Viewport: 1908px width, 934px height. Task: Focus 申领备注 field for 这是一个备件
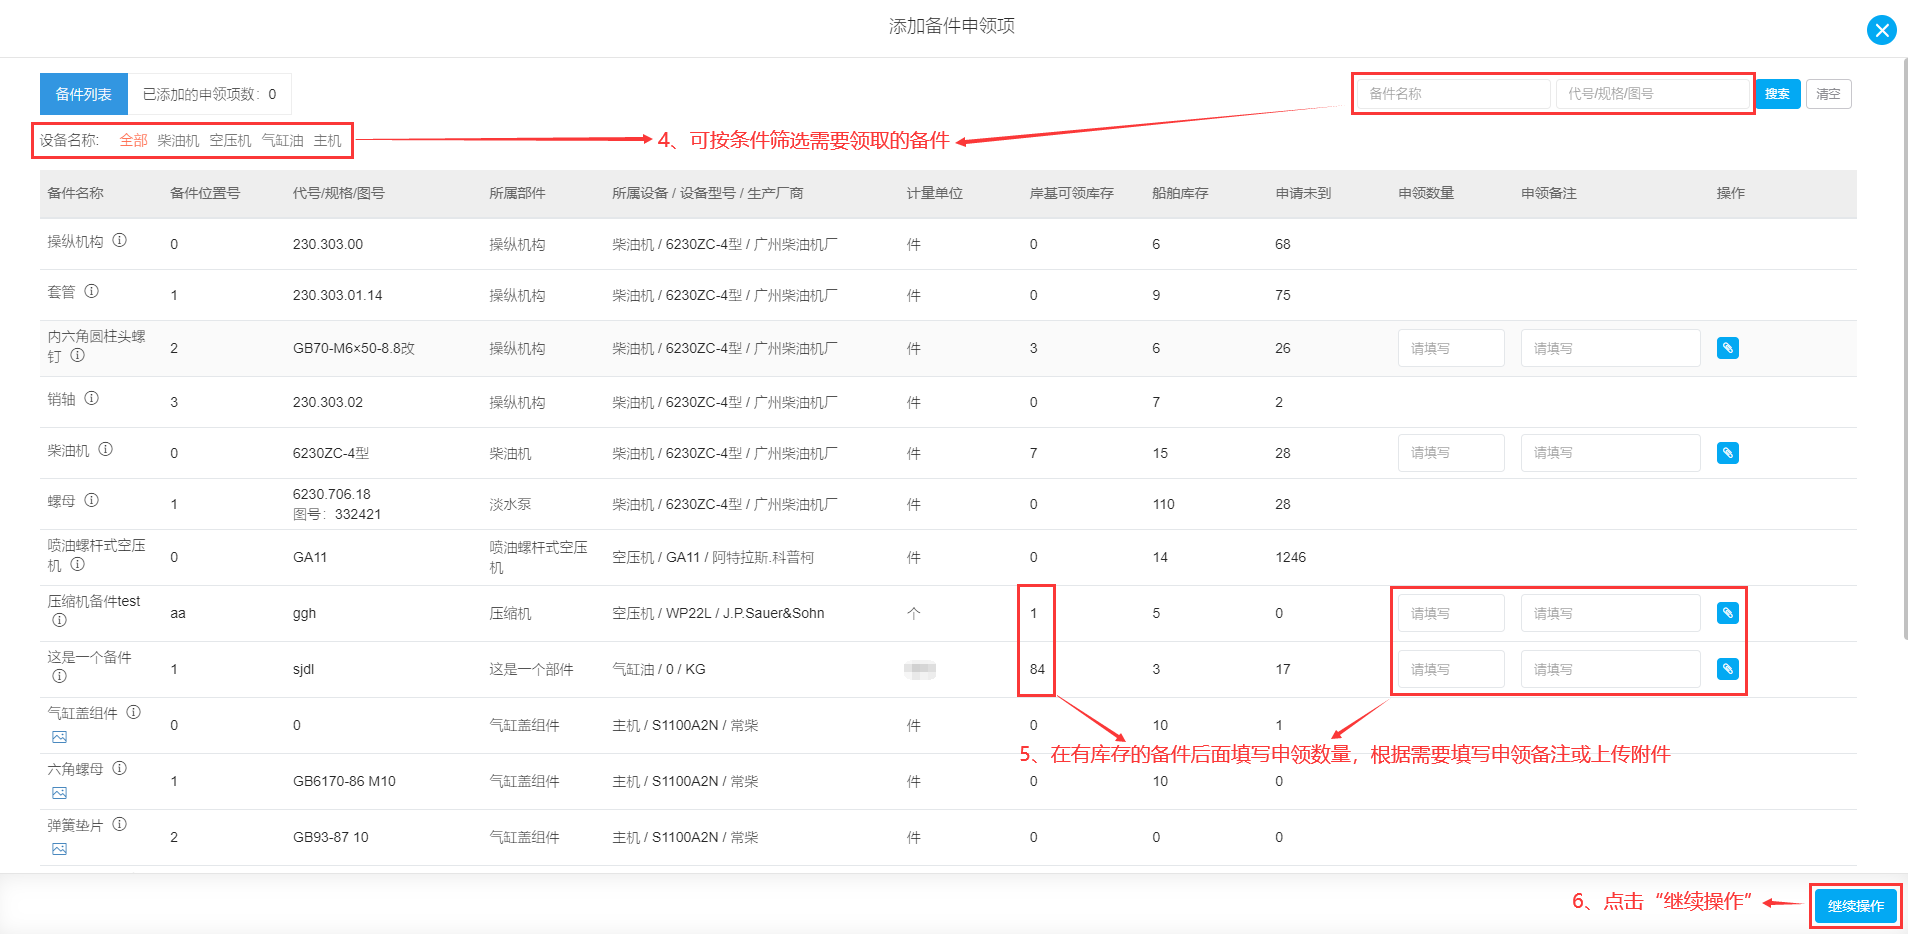tap(1610, 669)
